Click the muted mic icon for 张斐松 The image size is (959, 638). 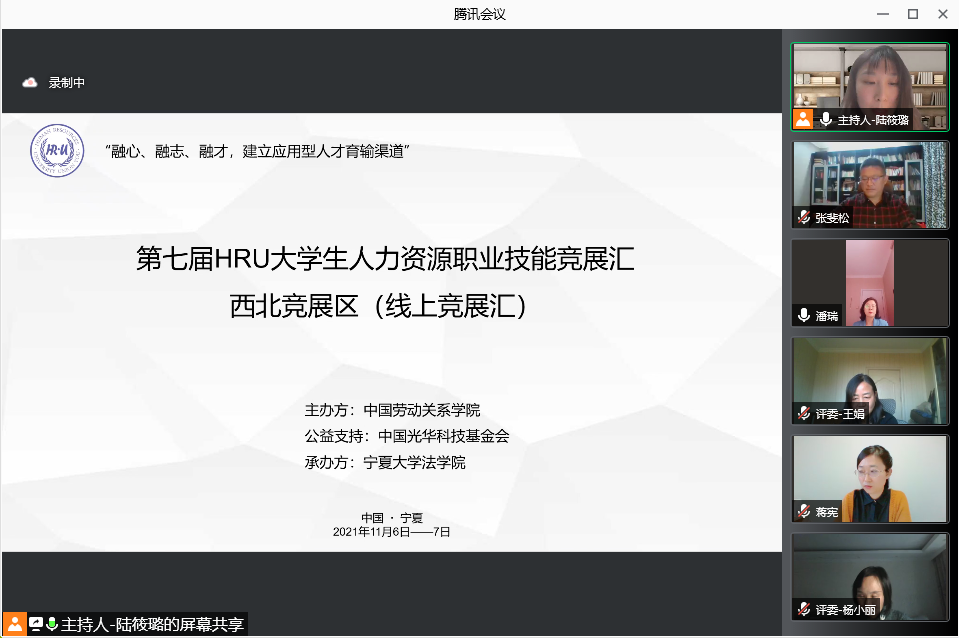click(803, 217)
